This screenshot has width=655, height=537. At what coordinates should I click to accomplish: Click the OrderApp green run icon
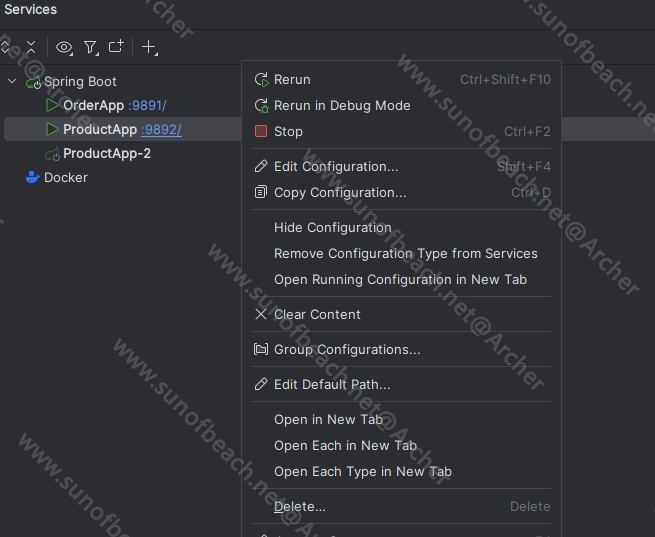click(x=52, y=105)
